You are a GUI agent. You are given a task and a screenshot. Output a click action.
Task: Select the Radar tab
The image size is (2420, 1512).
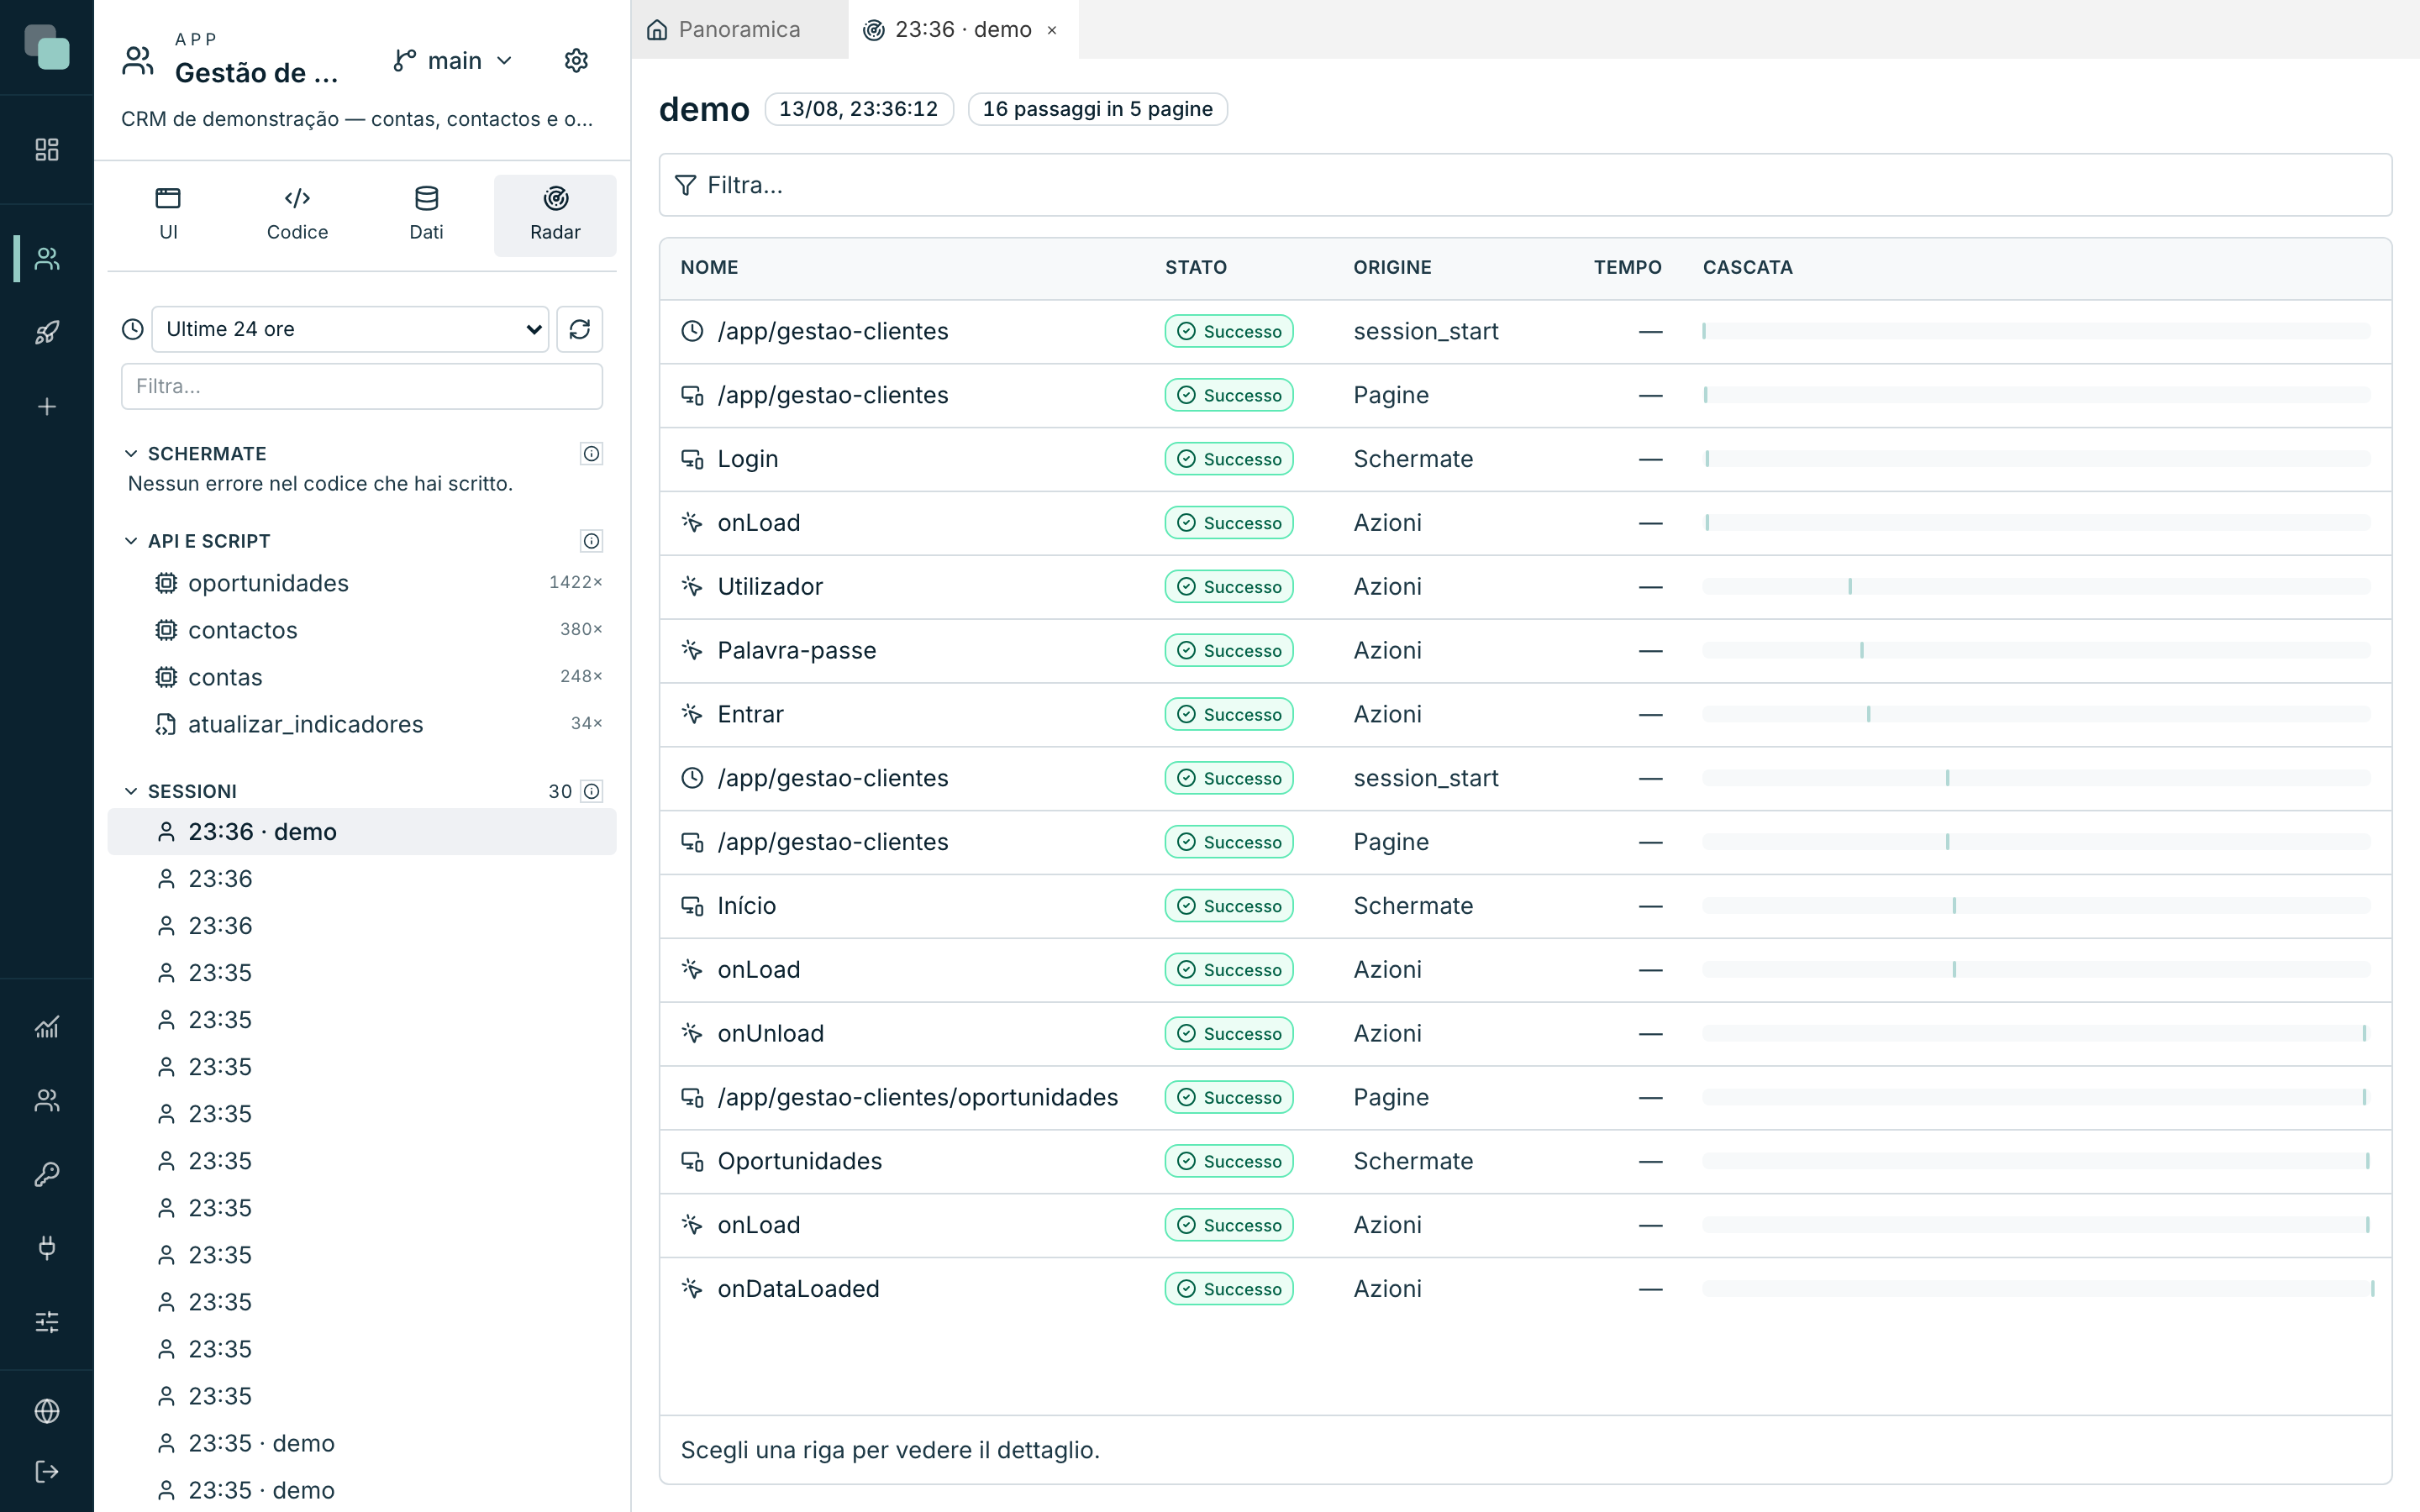pyautogui.click(x=555, y=215)
